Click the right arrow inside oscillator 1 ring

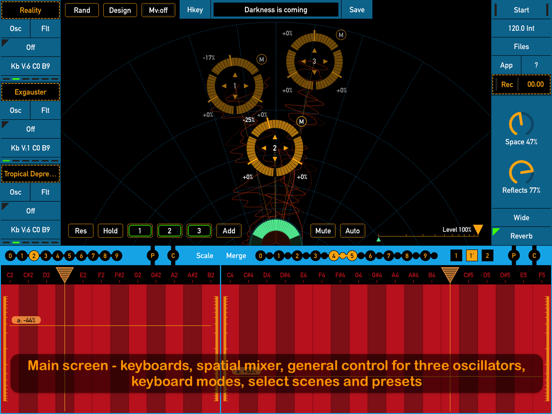coord(246,86)
